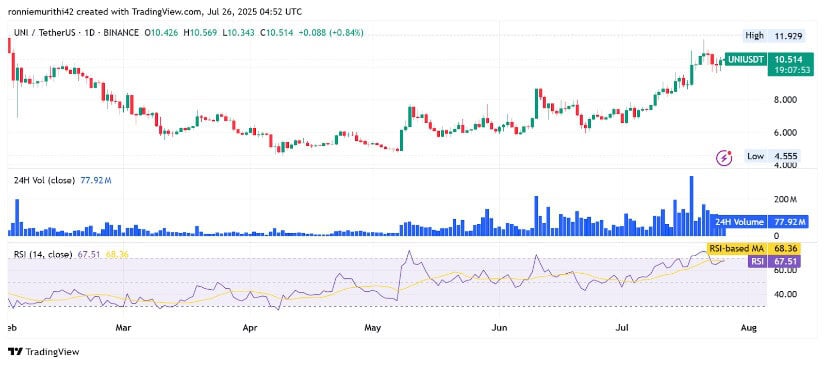Click the Low 4.555 price marker

point(772,156)
